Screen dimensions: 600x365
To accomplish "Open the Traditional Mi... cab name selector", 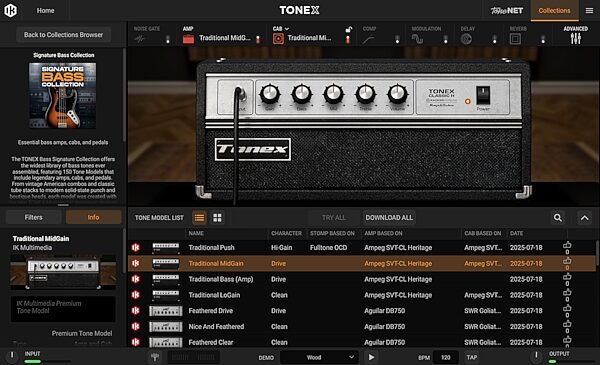I will [x=309, y=38].
